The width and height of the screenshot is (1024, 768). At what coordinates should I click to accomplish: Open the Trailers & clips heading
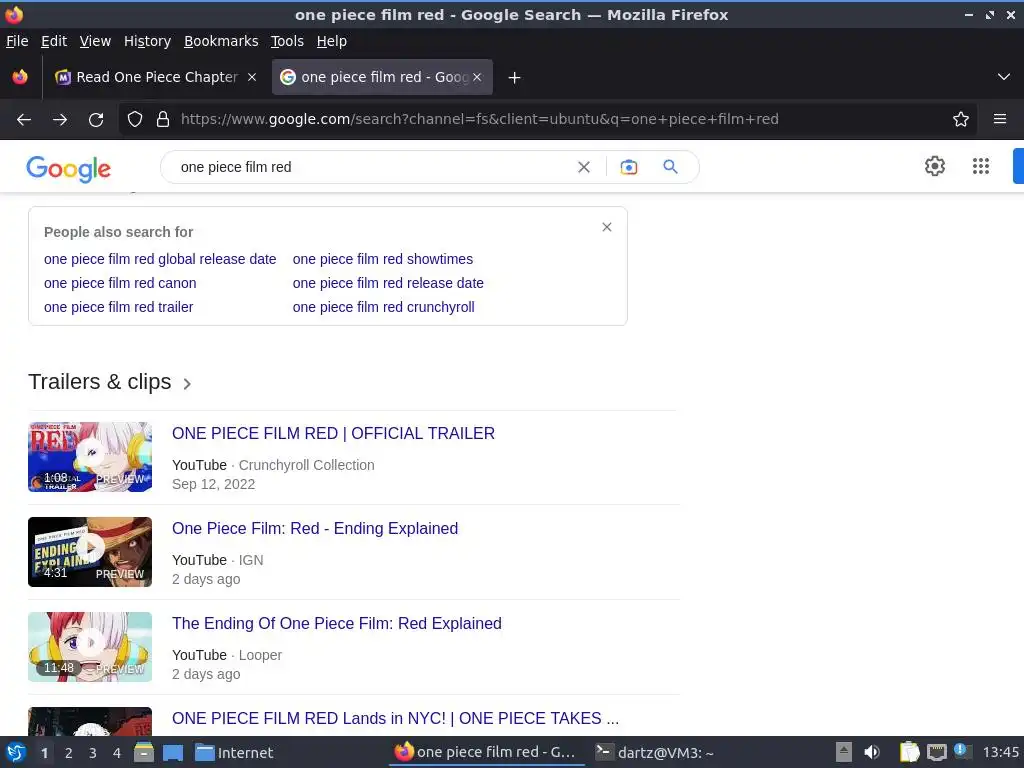(99, 382)
